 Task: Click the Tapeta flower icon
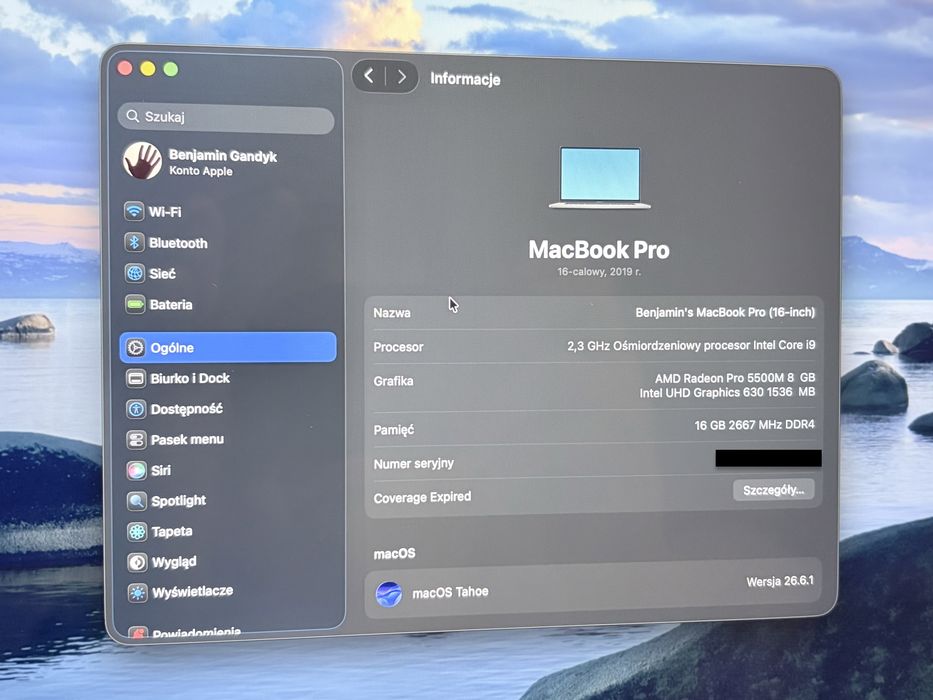pyautogui.click(x=137, y=532)
